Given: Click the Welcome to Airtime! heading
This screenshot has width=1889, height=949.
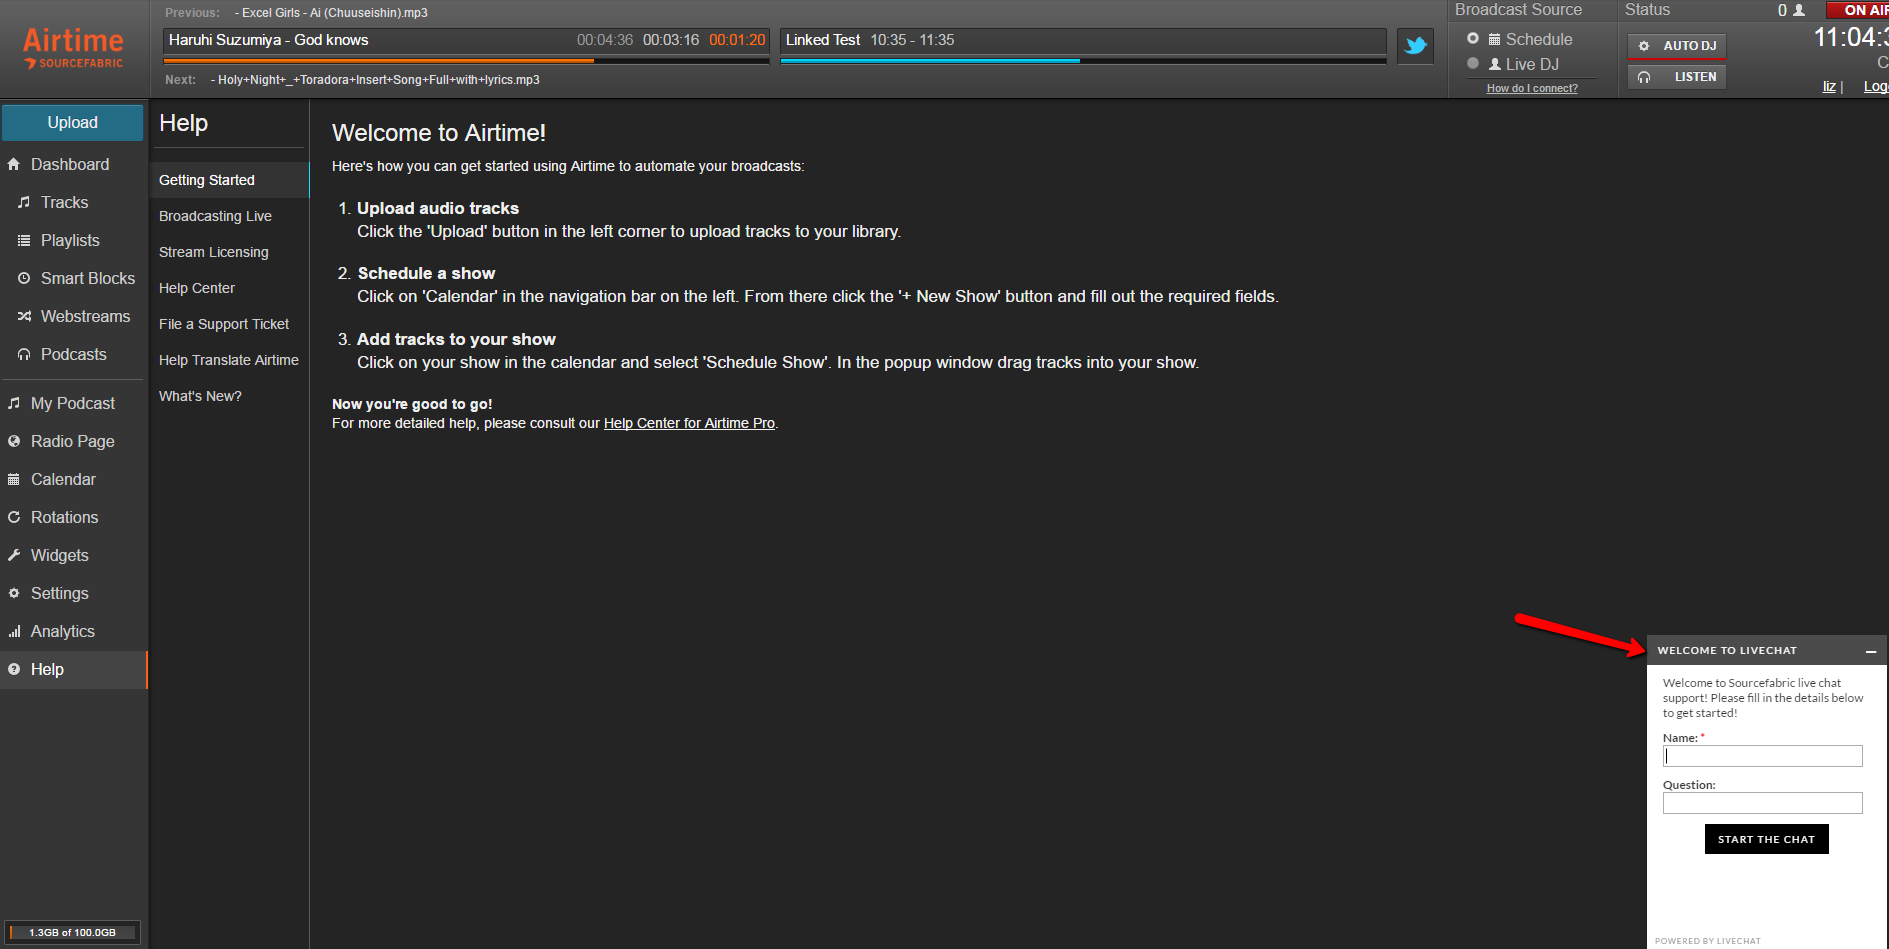Looking at the screenshot, I should [439, 133].
